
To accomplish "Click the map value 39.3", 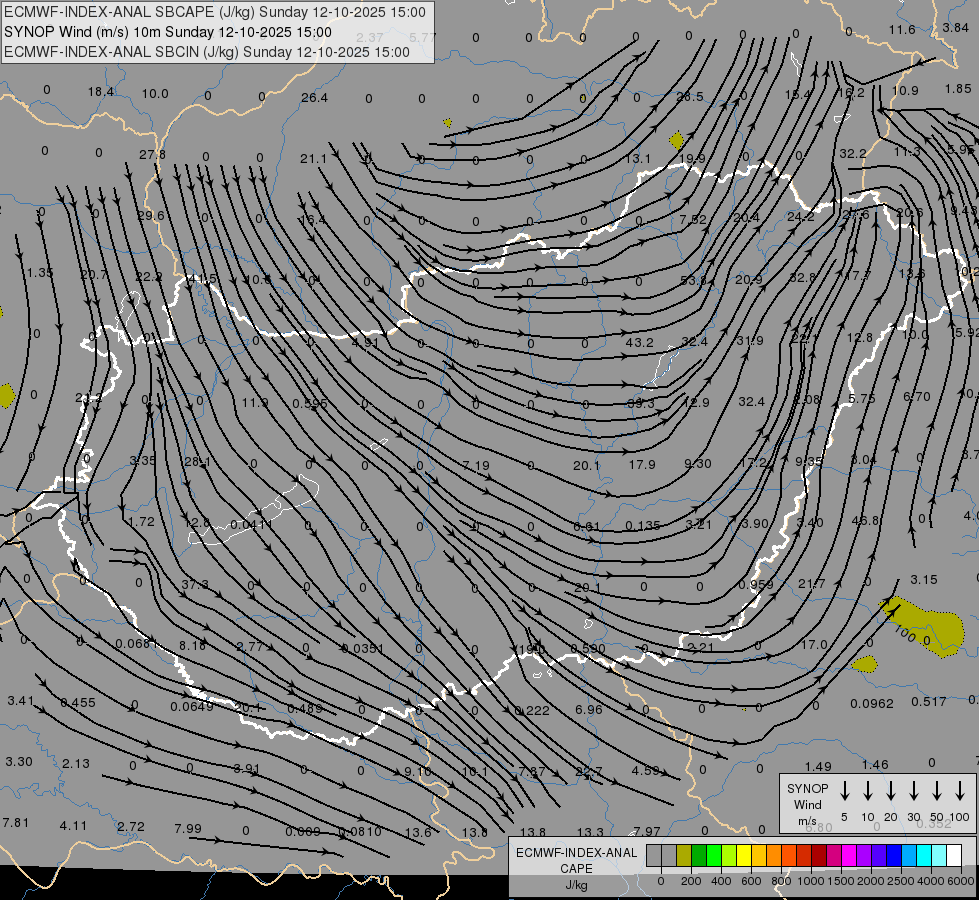I will 641,403.
